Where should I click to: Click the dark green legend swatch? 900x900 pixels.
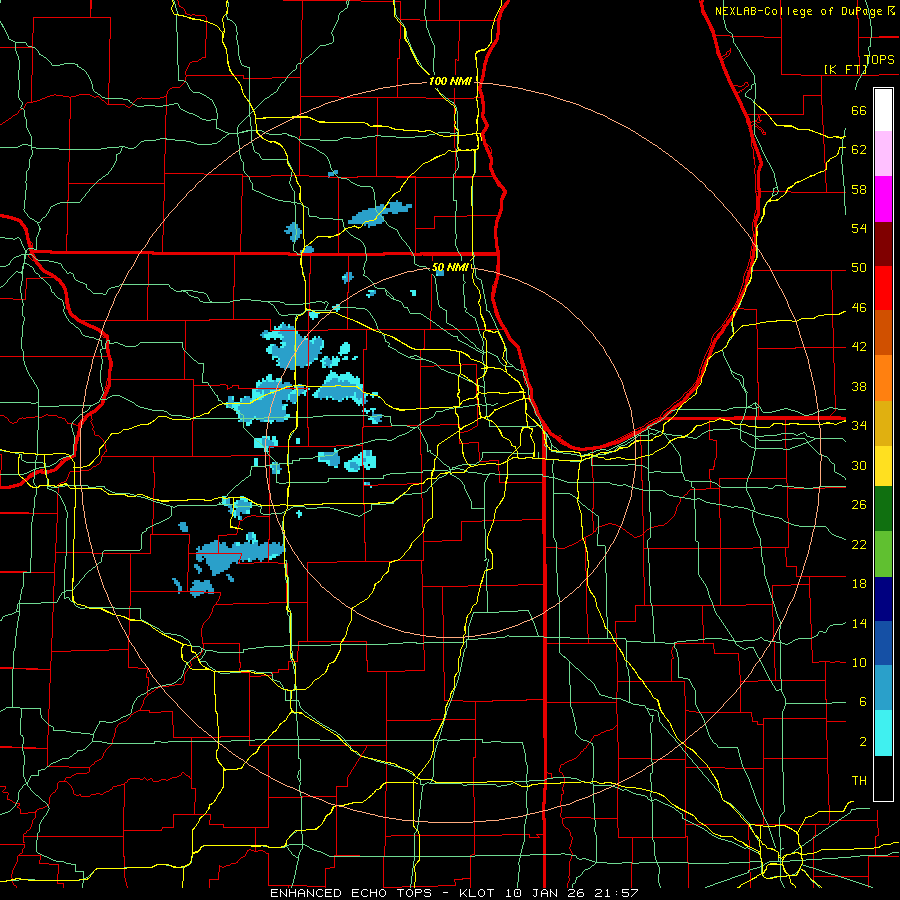[x=883, y=509]
